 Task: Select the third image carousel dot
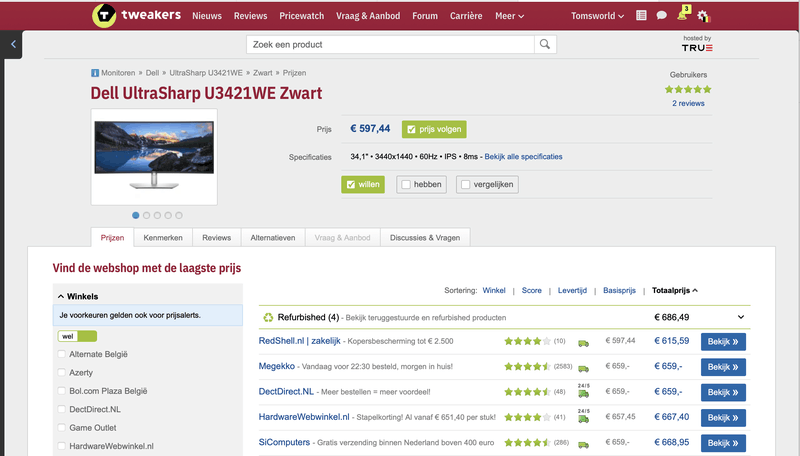point(157,215)
